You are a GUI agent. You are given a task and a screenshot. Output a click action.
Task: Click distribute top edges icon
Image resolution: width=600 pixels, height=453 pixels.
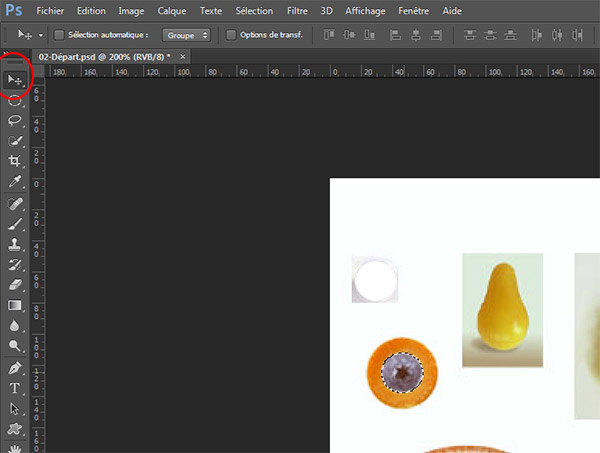pyautogui.click(x=470, y=35)
